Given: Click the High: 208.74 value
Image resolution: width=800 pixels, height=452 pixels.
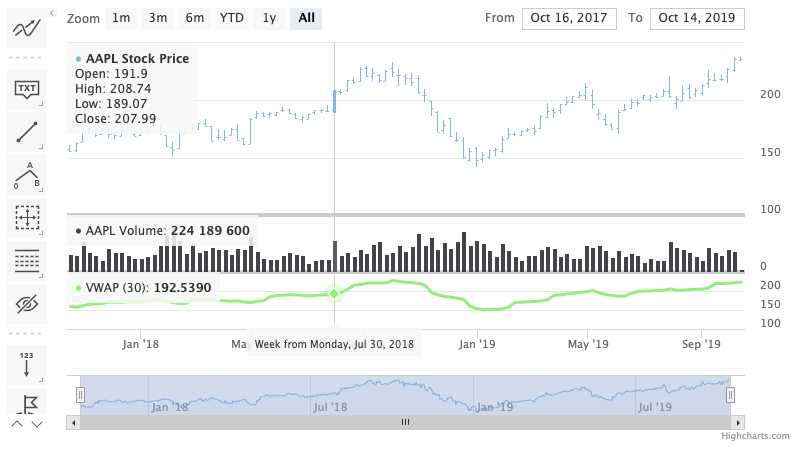Looking at the screenshot, I should click(x=113, y=89).
